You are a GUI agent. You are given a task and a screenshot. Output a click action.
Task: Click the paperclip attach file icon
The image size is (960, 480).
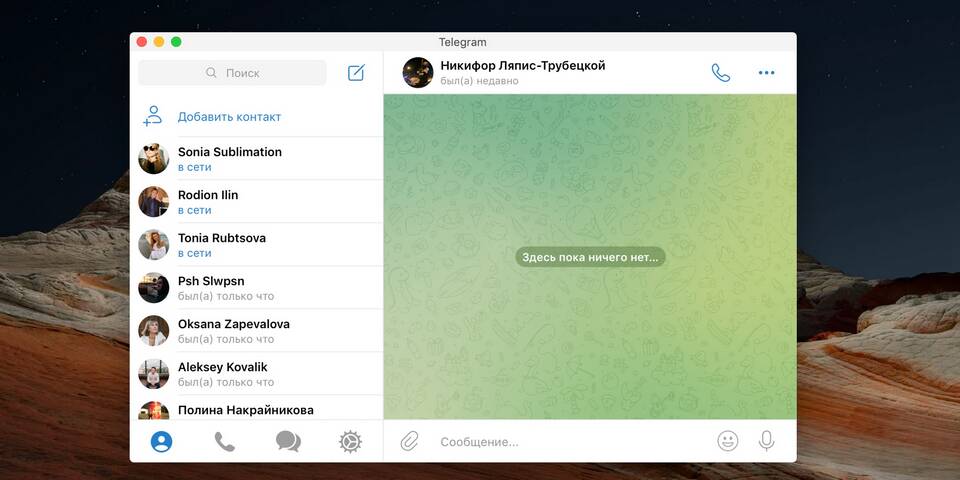(x=410, y=441)
